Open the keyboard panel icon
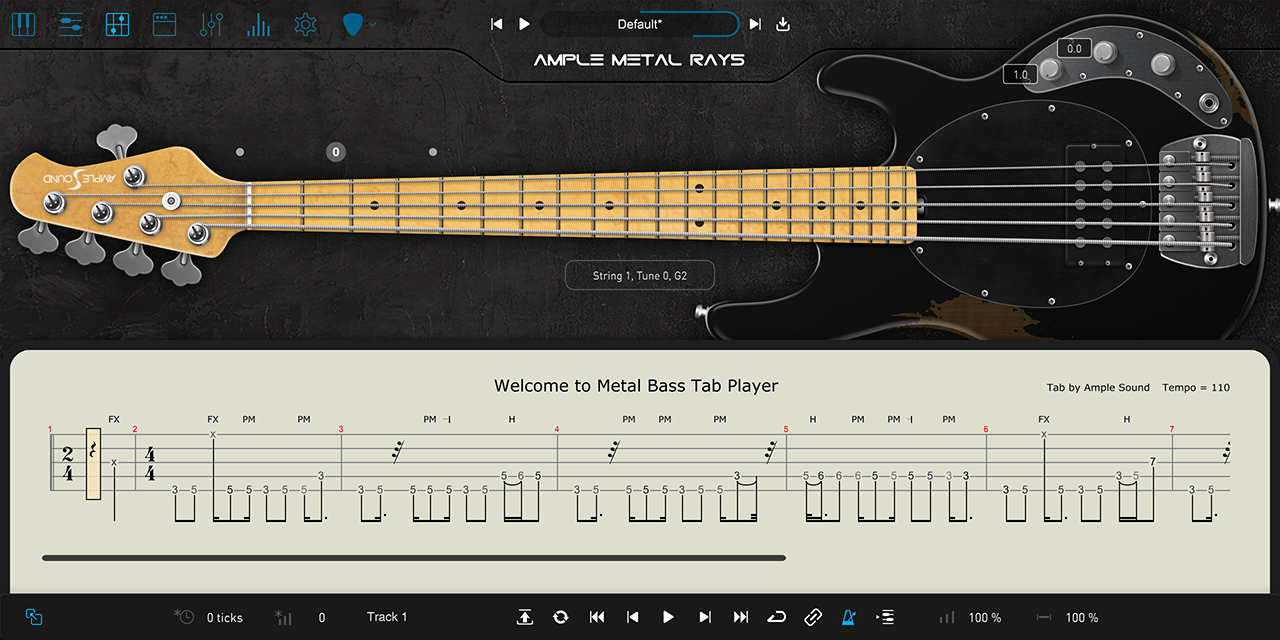This screenshot has height=640, width=1280. pos(23,24)
